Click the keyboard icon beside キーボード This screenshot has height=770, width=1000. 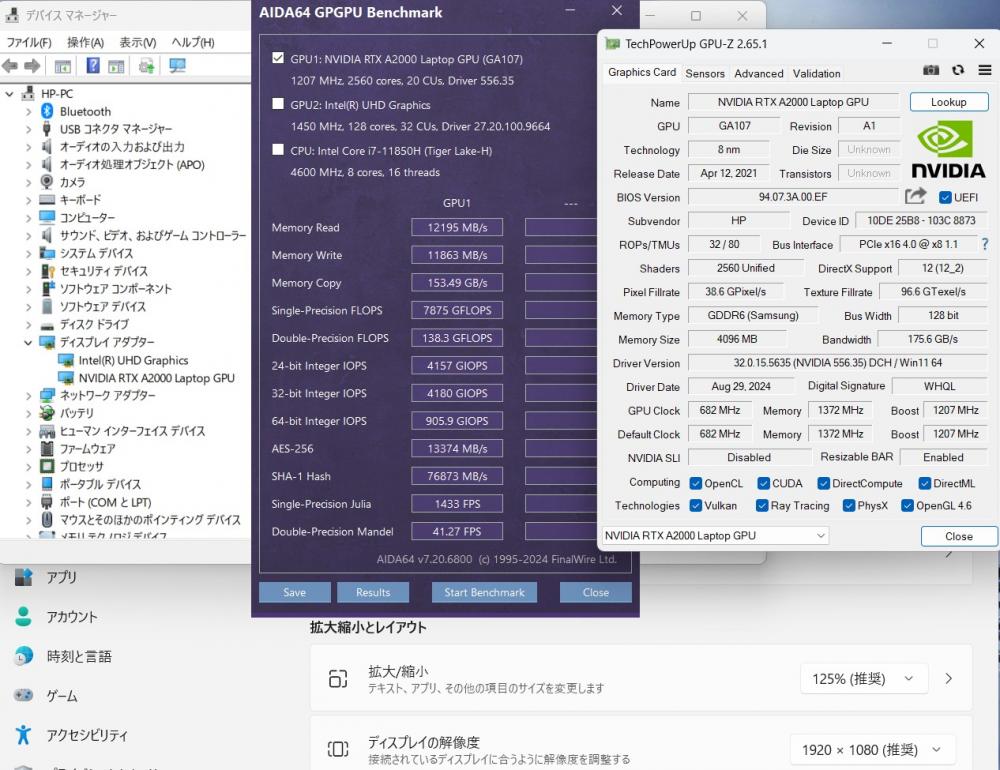(x=47, y=200)
